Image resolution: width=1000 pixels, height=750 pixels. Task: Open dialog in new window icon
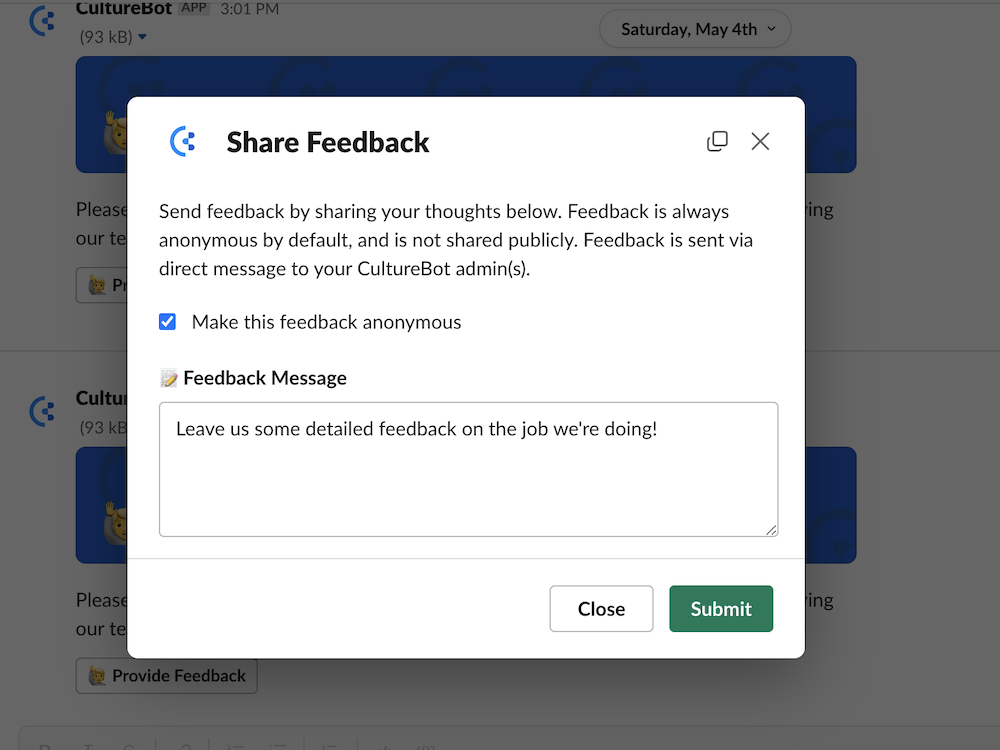[717, 141]
